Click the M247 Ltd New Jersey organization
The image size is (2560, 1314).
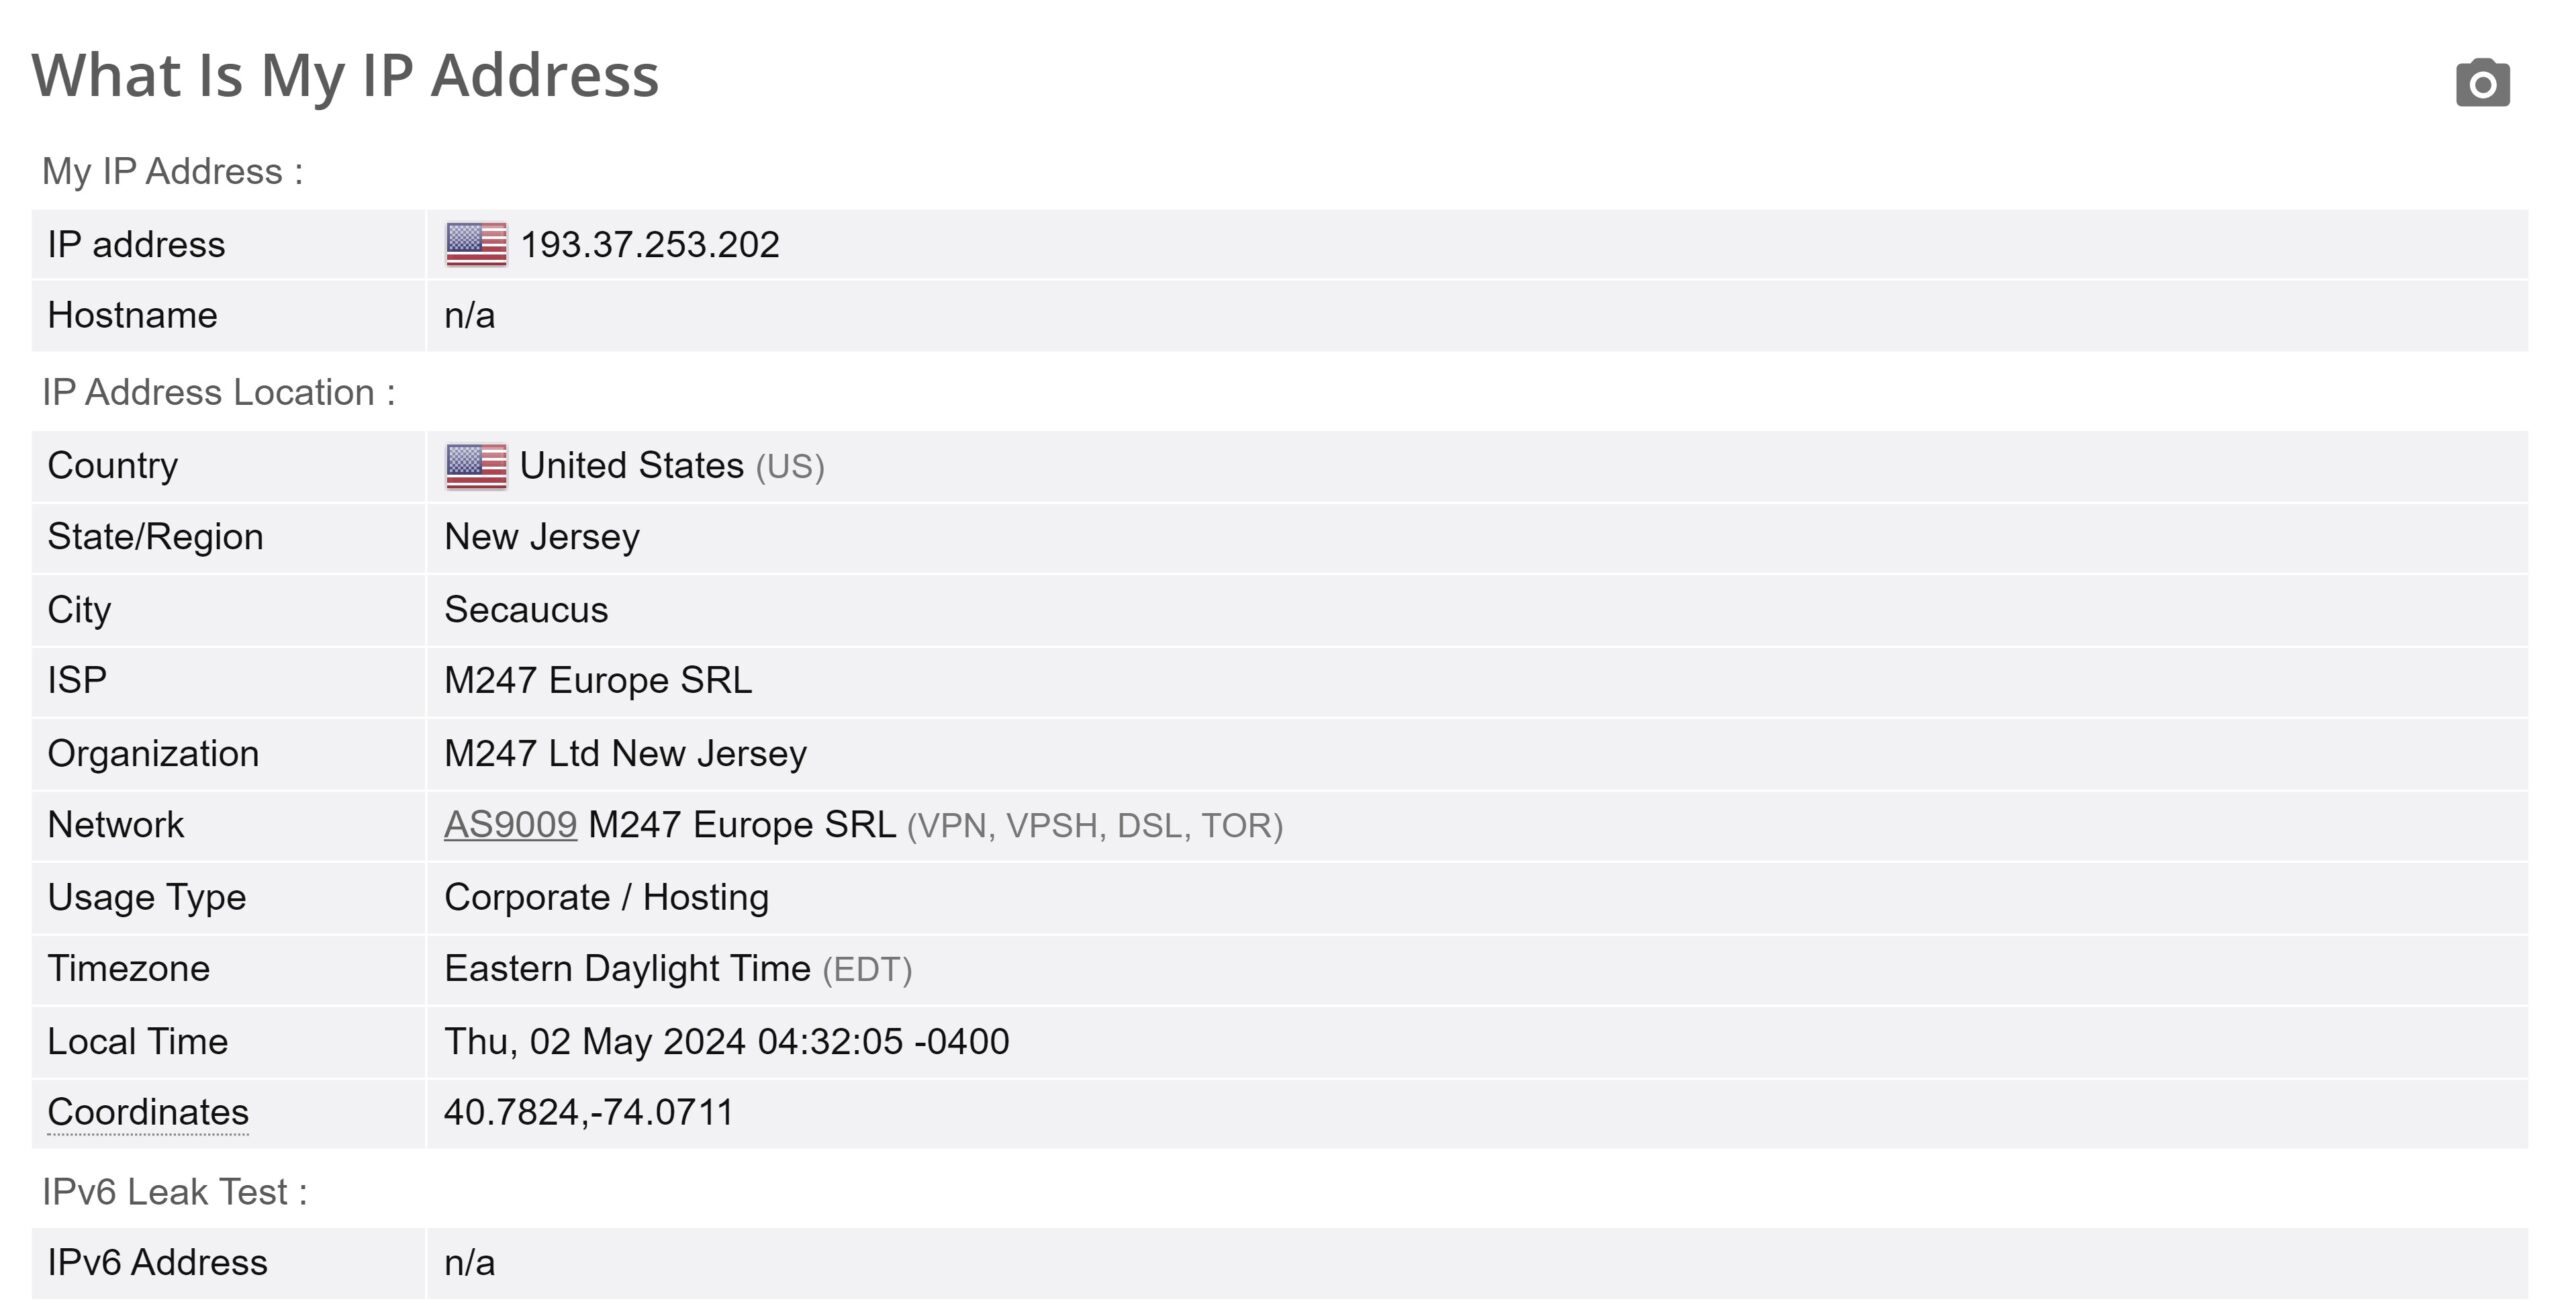coord(625,754)
